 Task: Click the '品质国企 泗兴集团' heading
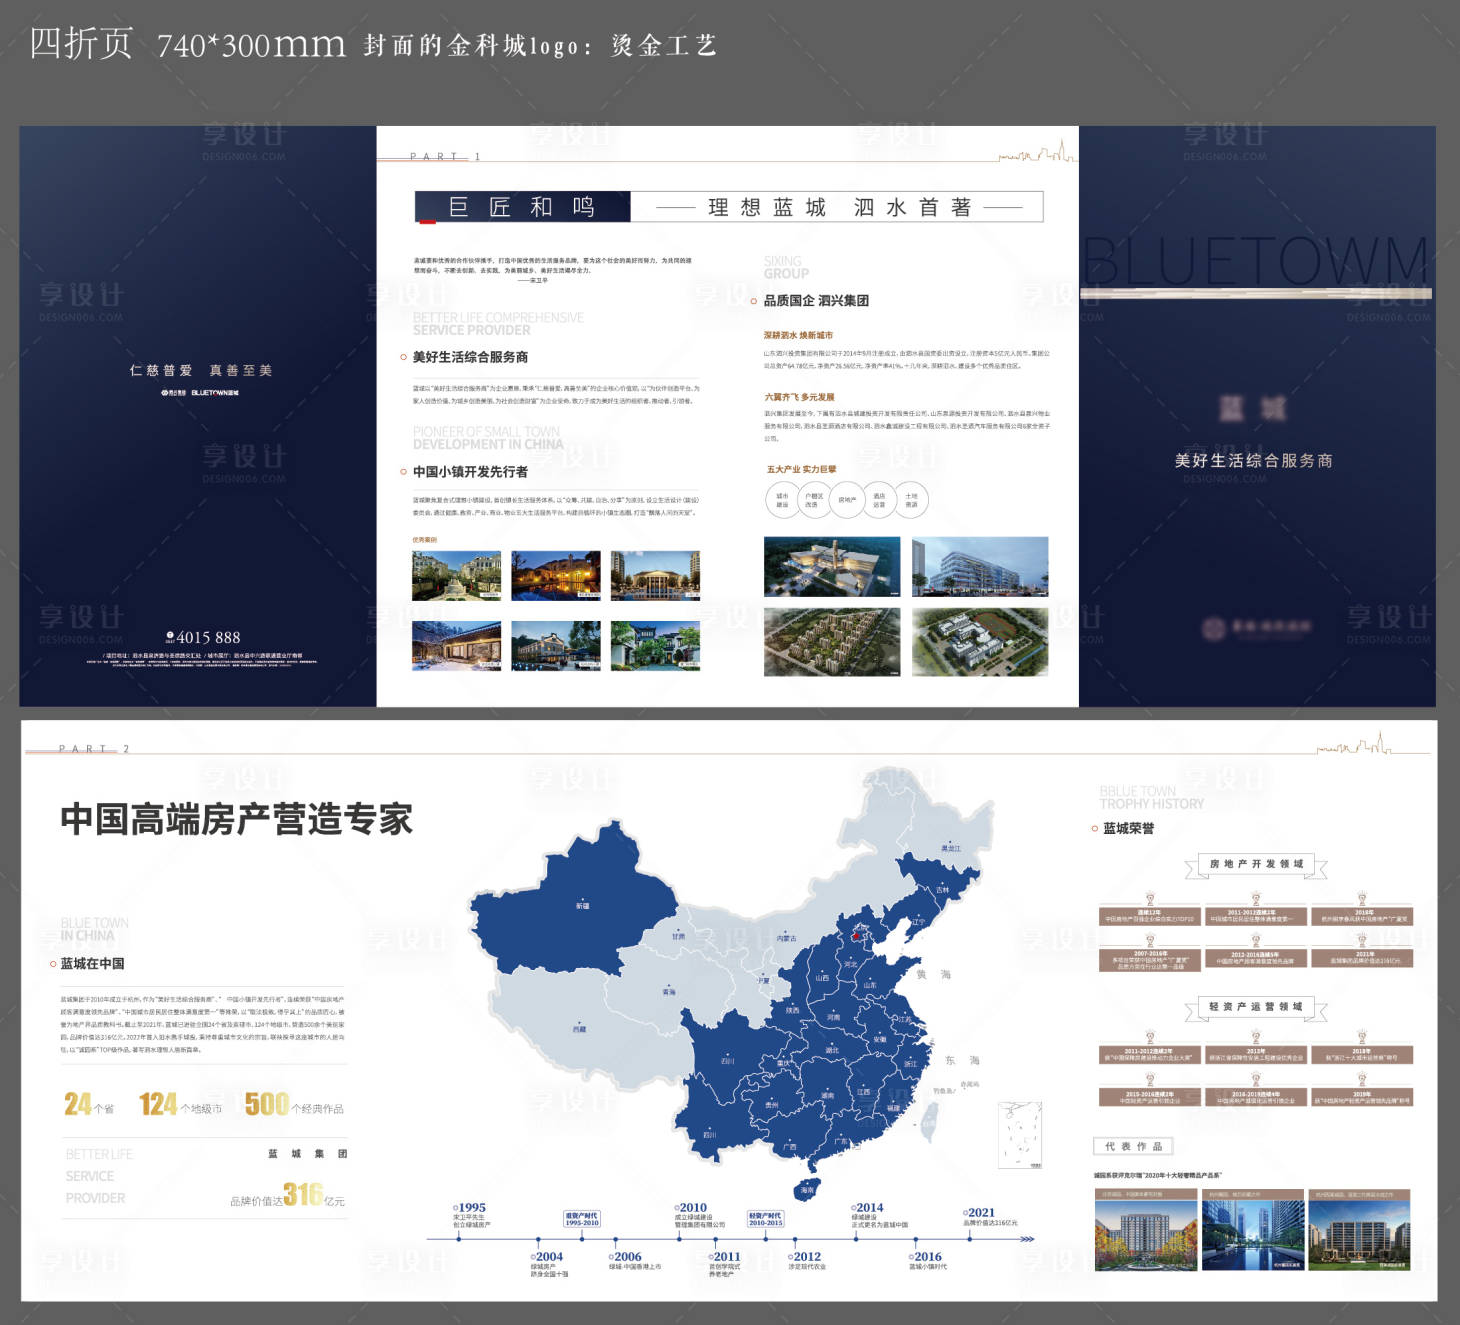[x=816, y=301]
